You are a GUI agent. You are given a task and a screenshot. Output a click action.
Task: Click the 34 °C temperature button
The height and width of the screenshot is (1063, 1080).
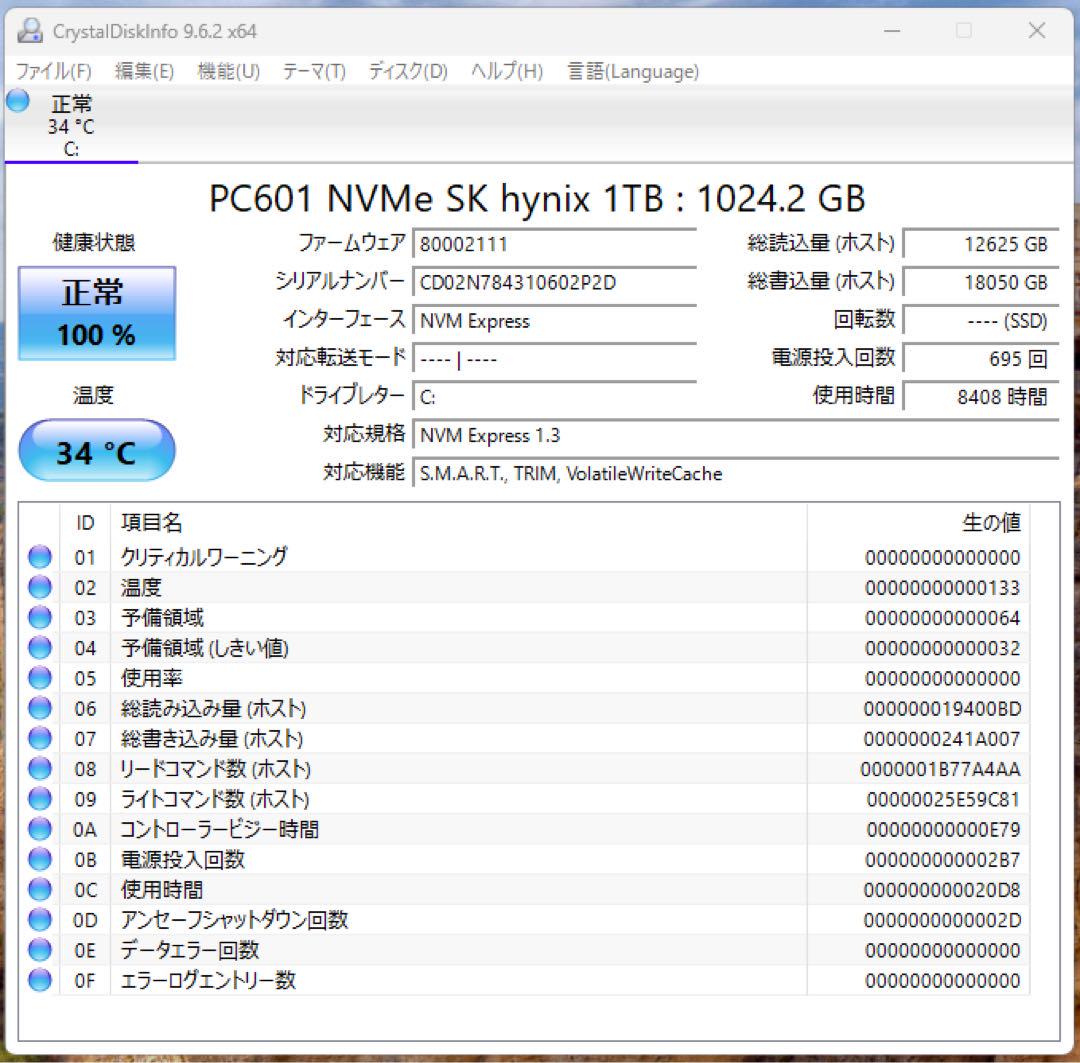(x=96, y=451)
